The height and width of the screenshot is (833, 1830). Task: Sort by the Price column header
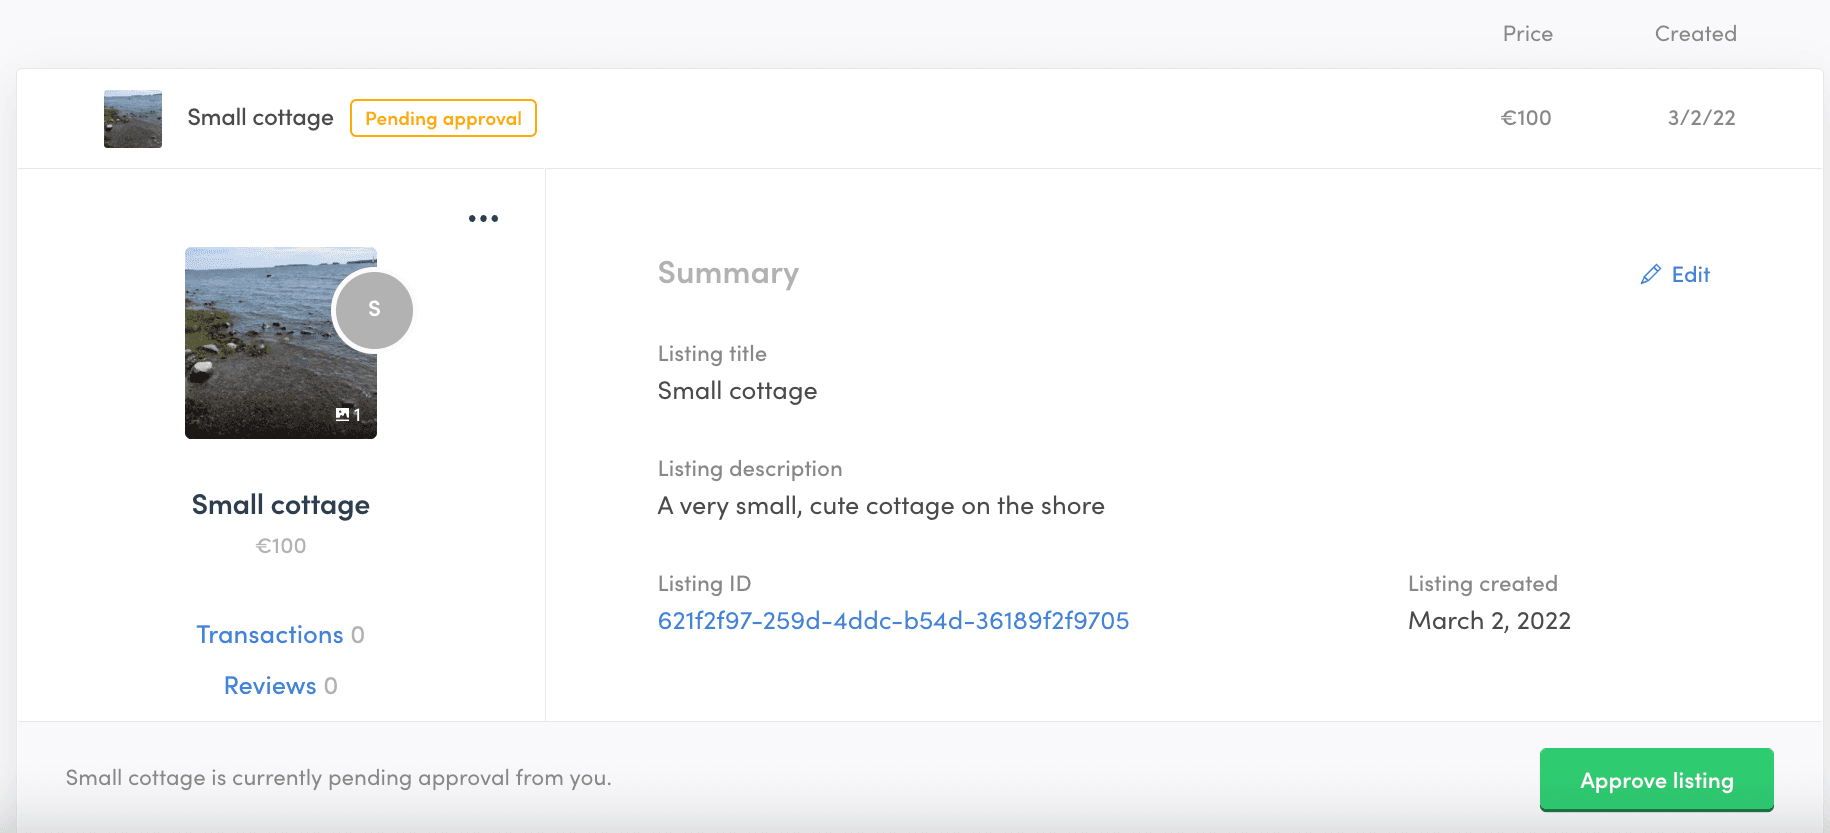click(x=1527, y=34)
